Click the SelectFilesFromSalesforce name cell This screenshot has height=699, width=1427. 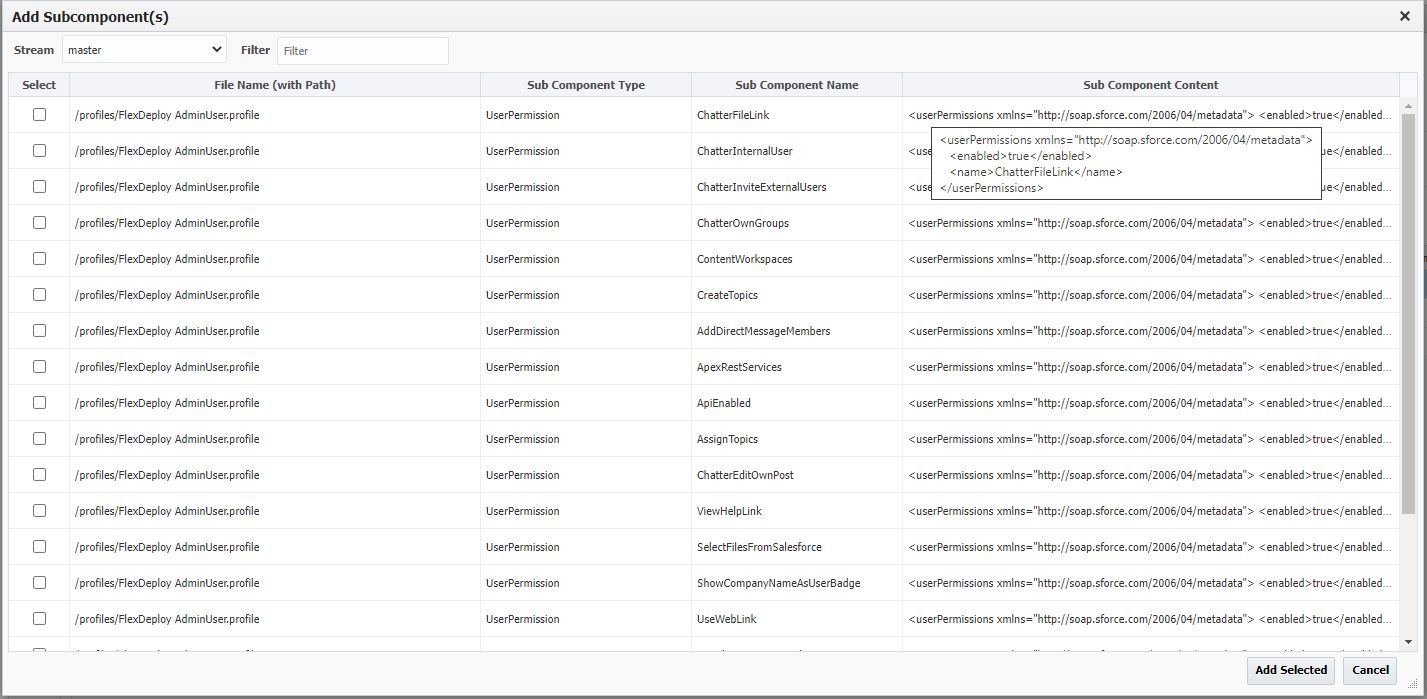797,547
